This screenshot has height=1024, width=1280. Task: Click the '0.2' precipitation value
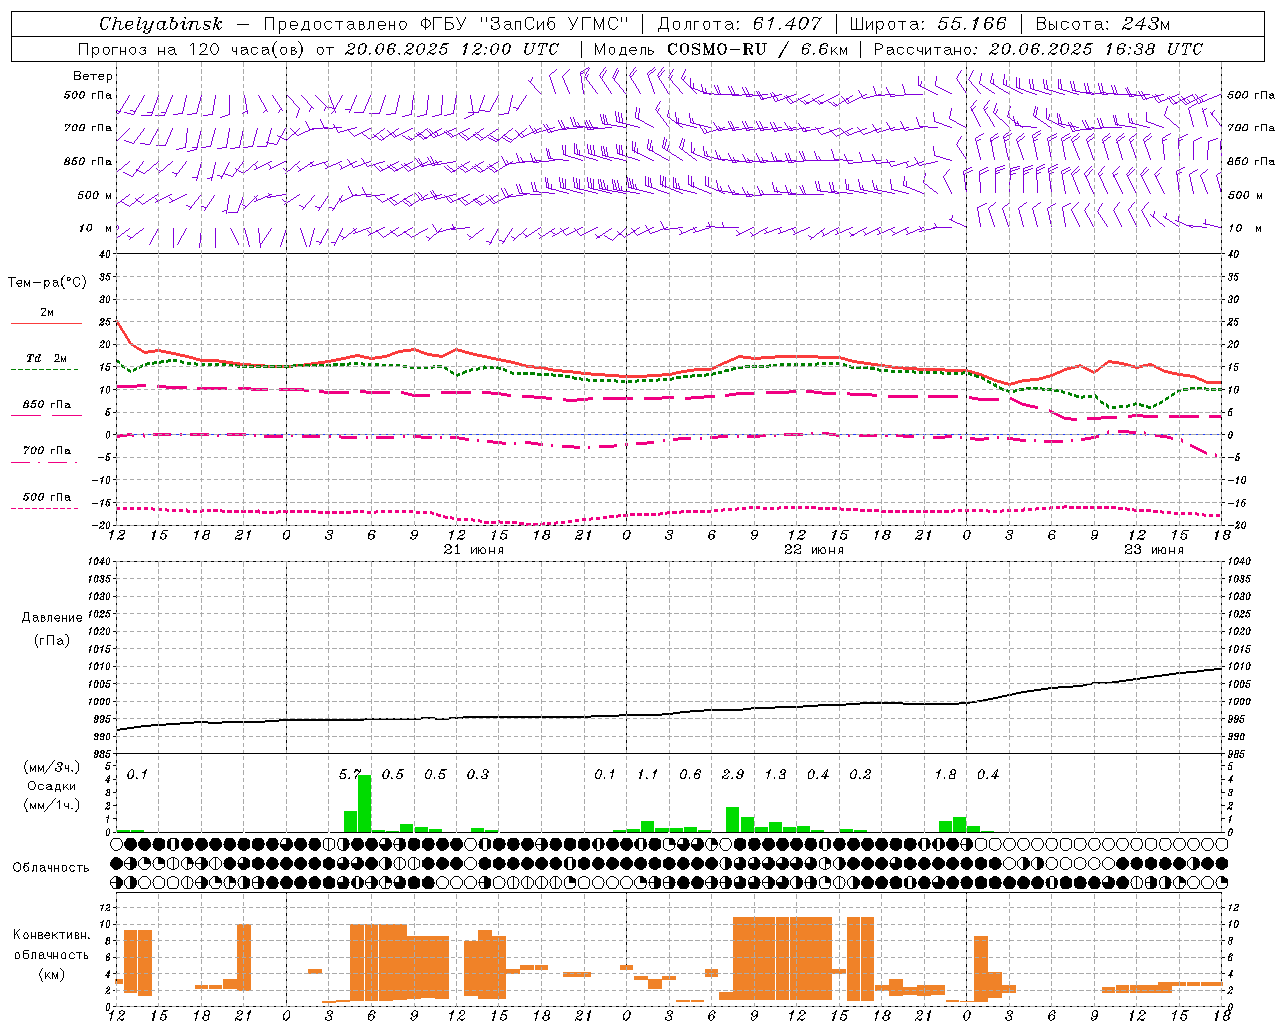point(860,775)
